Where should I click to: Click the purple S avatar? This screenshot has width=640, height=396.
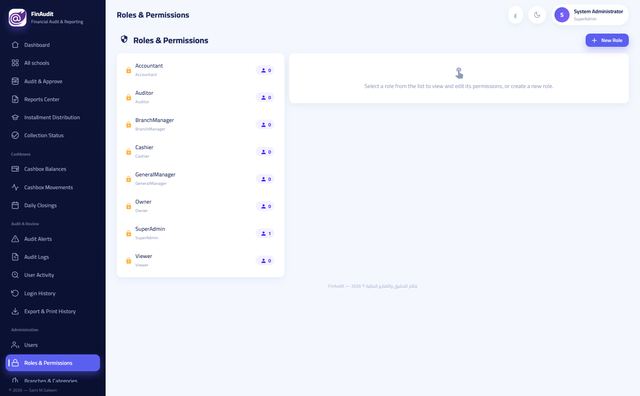562,15
